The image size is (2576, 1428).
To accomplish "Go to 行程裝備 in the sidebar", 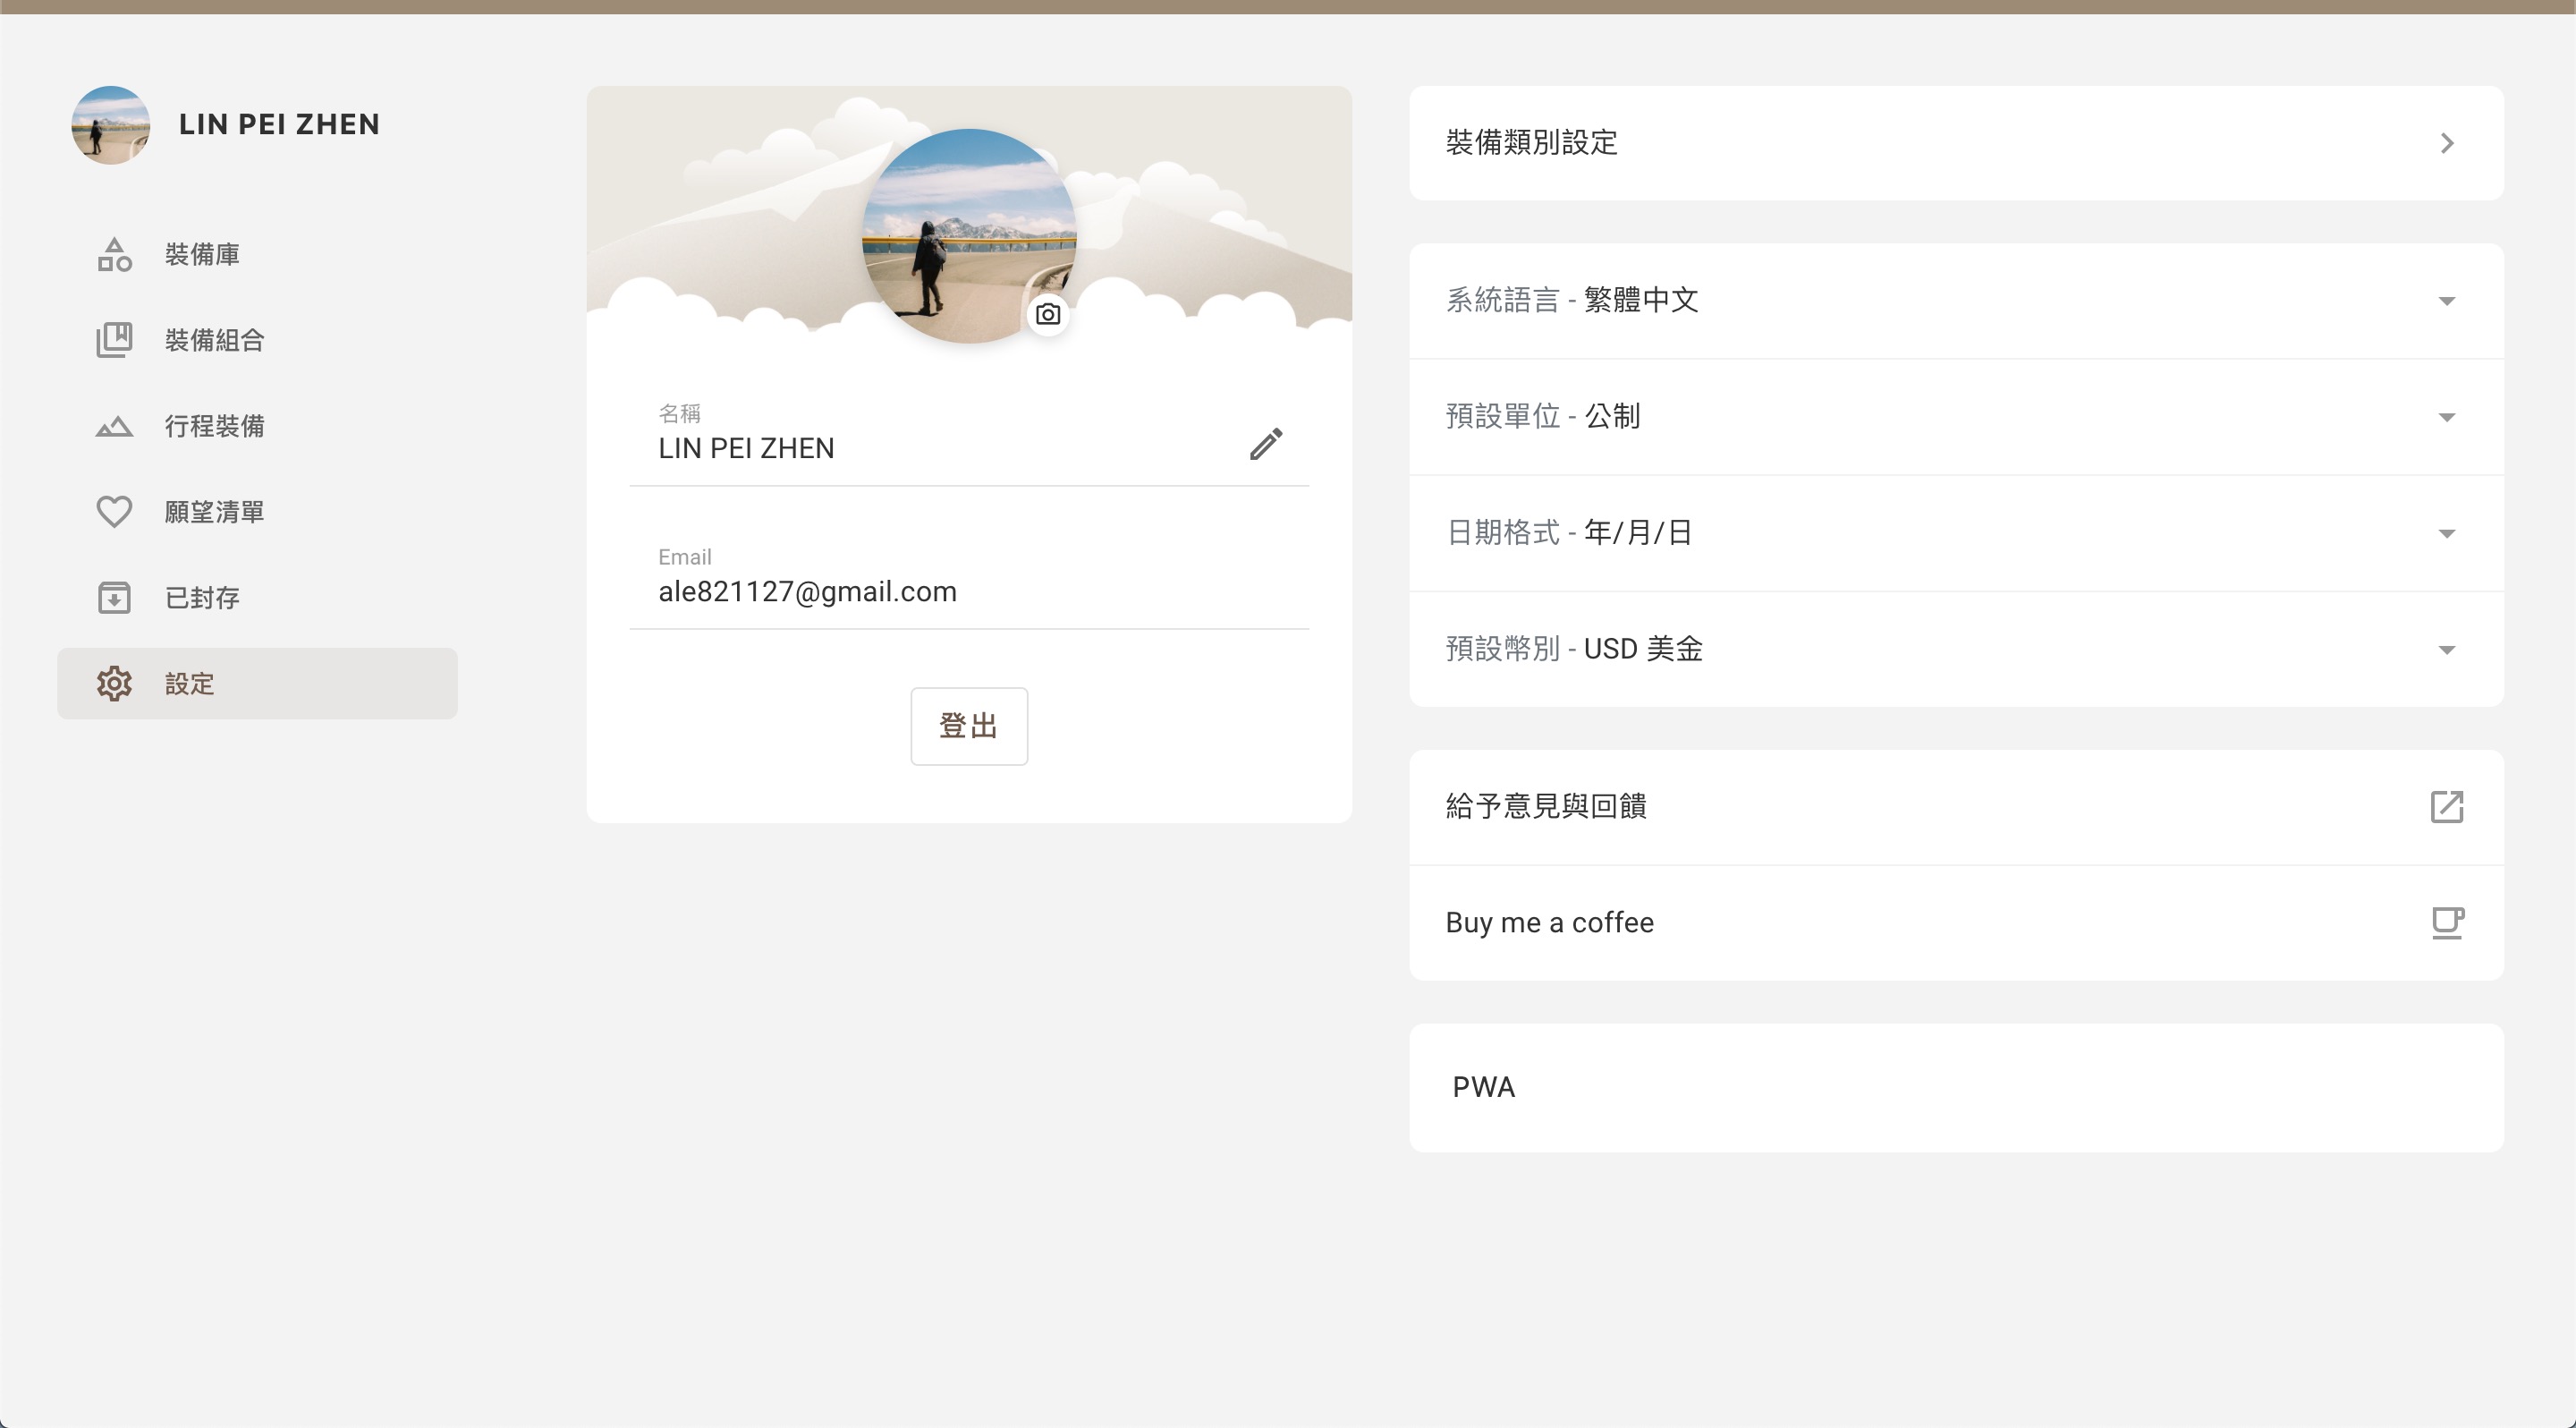I will 257,426.
